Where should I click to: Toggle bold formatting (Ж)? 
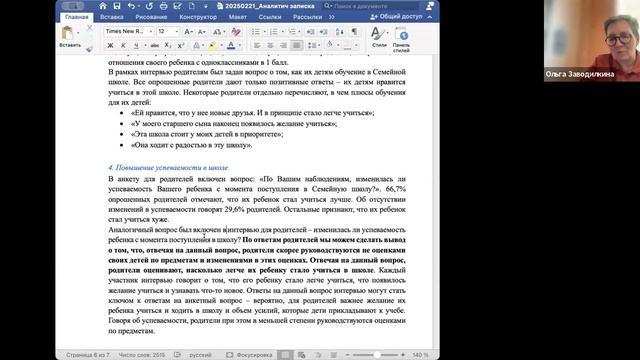click(110, 46)
